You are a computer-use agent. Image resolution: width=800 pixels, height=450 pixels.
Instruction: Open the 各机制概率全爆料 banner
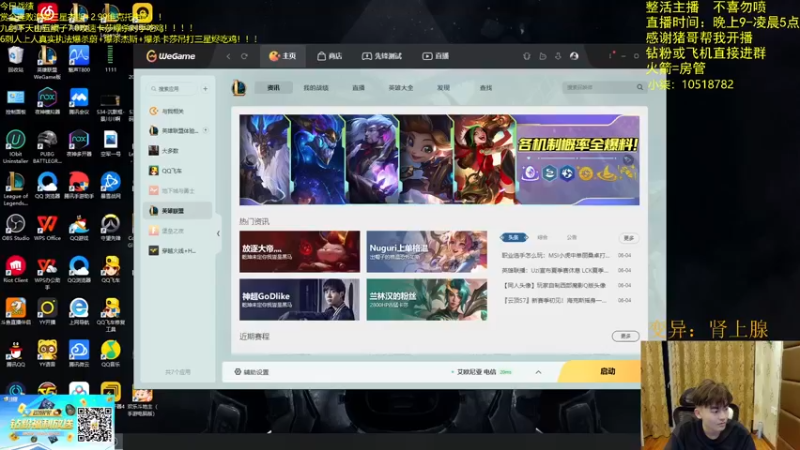(x=439, y=160)
